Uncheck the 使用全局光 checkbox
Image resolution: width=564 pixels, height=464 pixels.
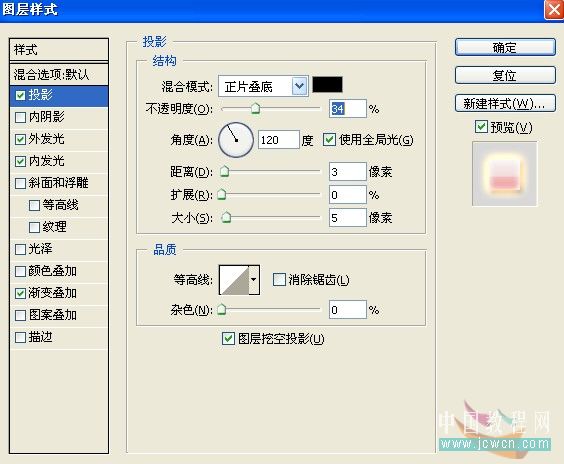pos(329,140)
